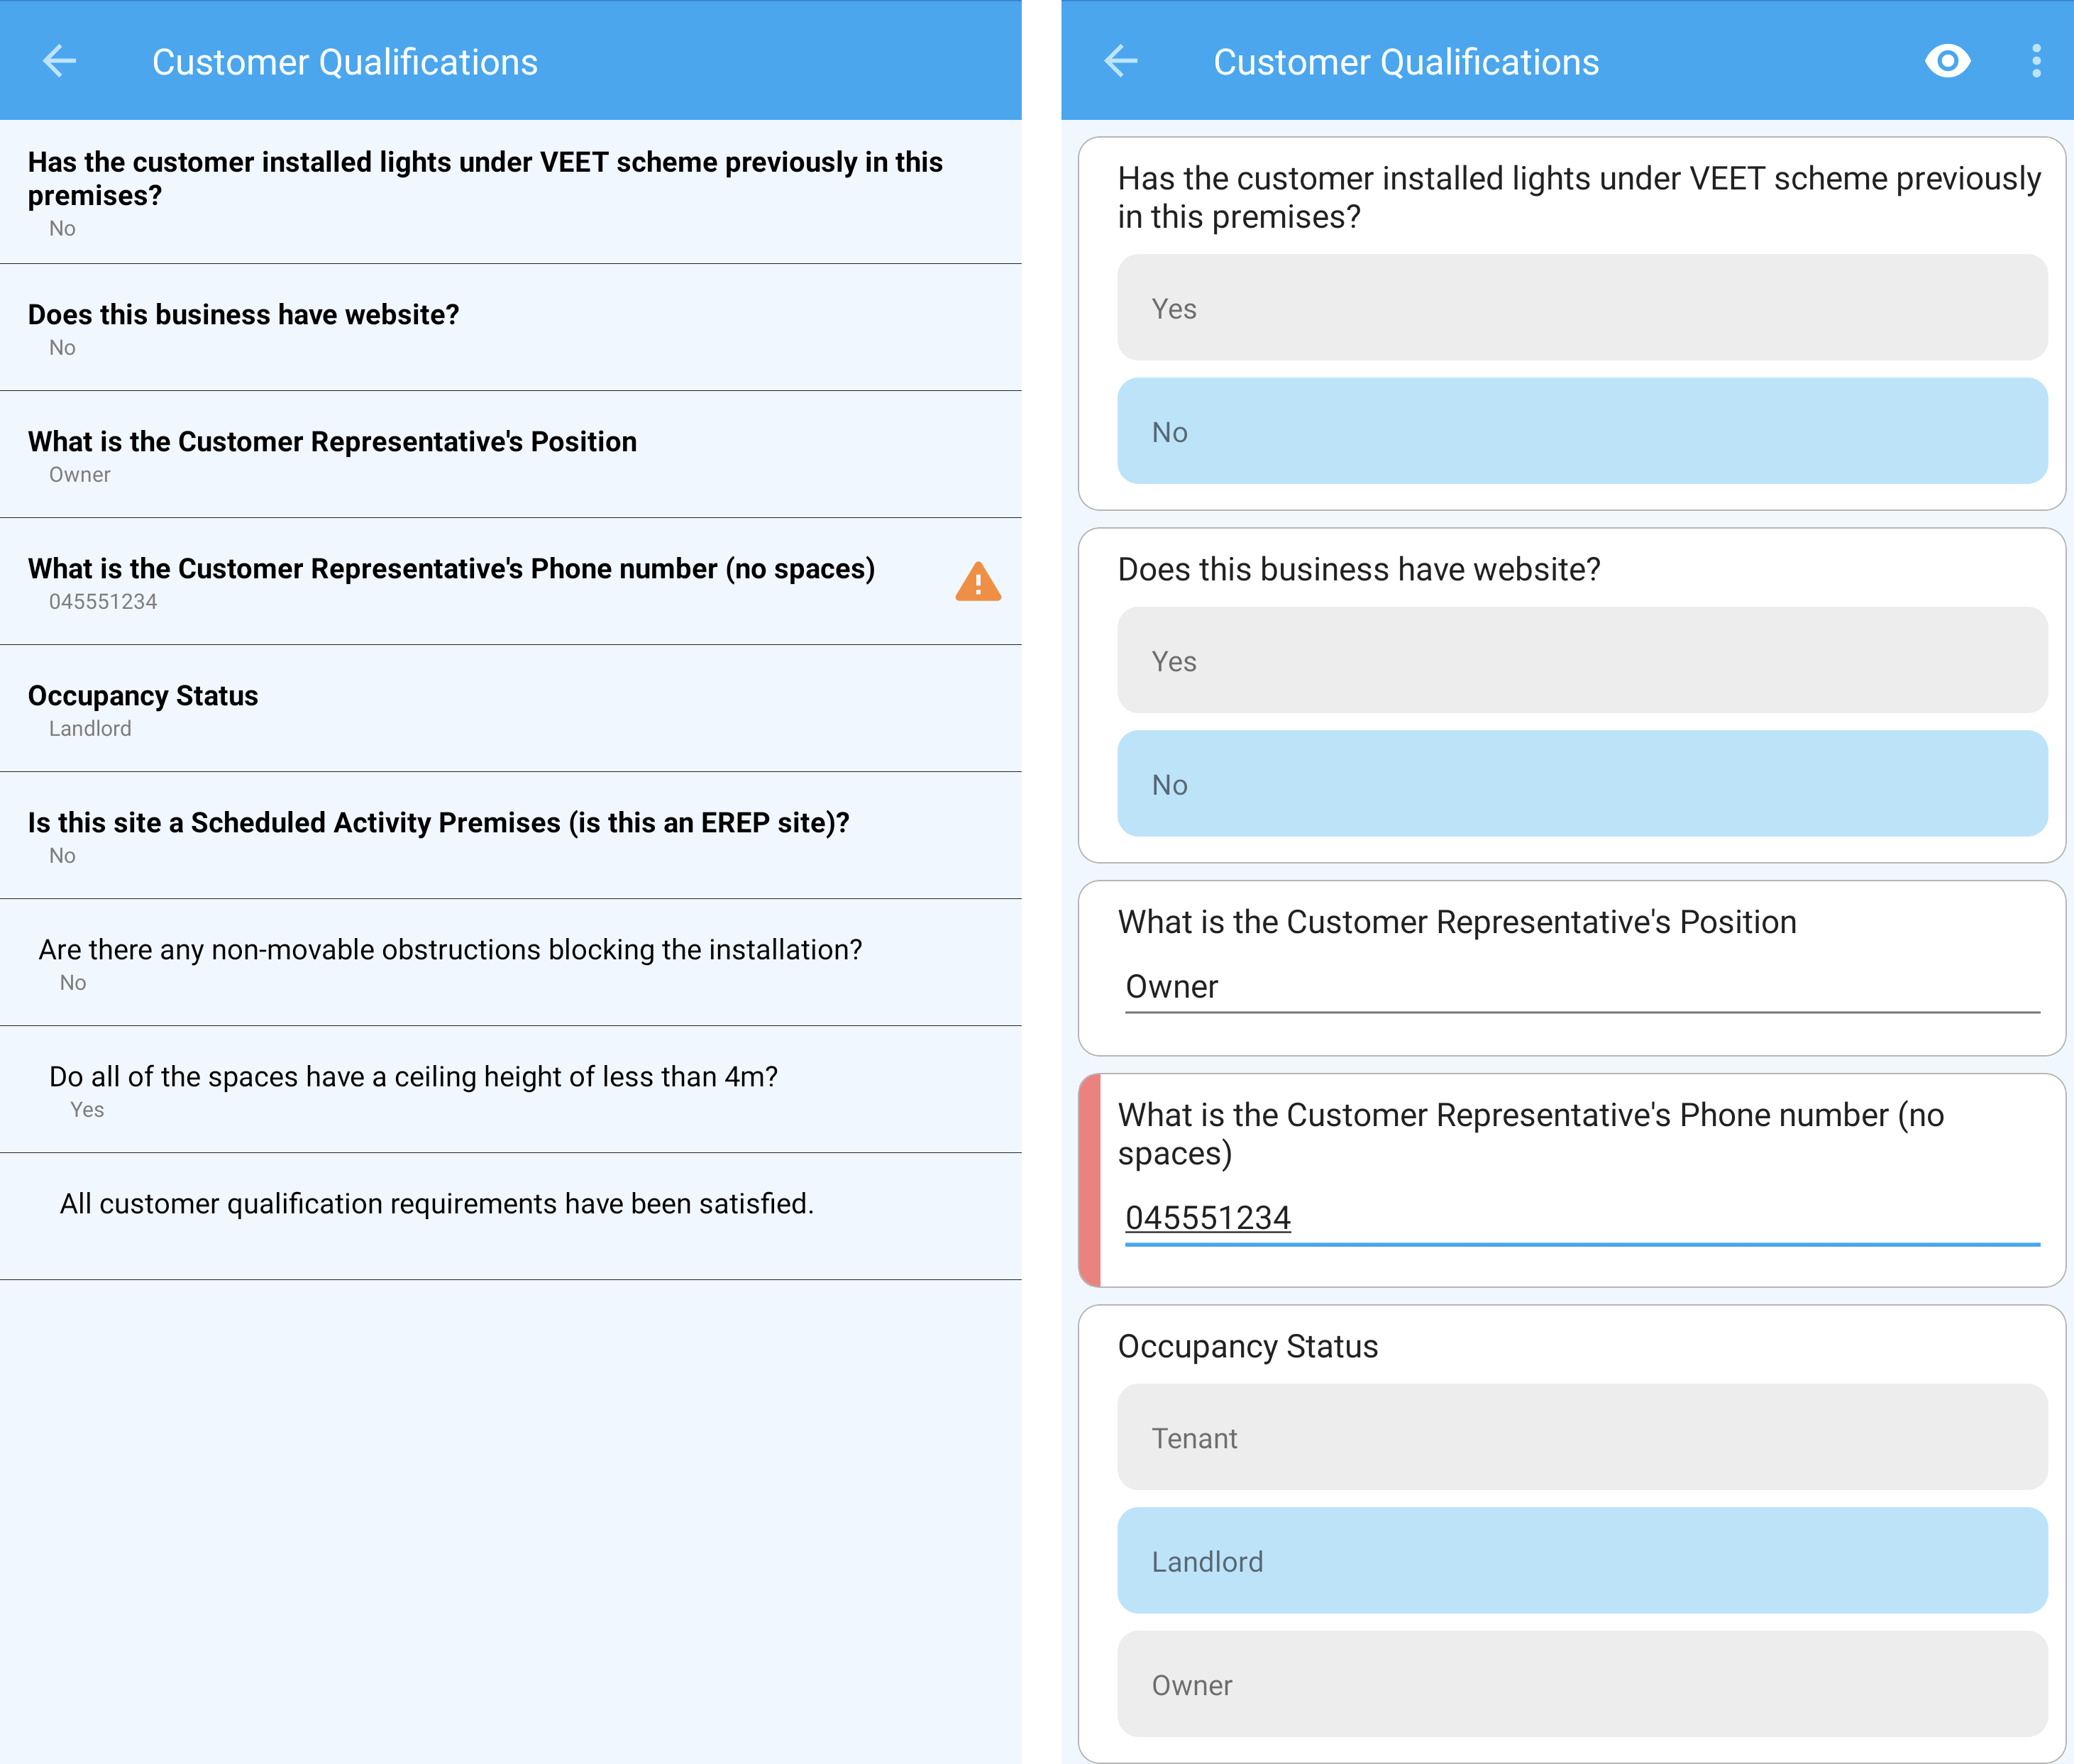The height and width of the screenshot is (1764, 2074).
Task: Edit the Representative's Position text field
Action: [1581, 987]
